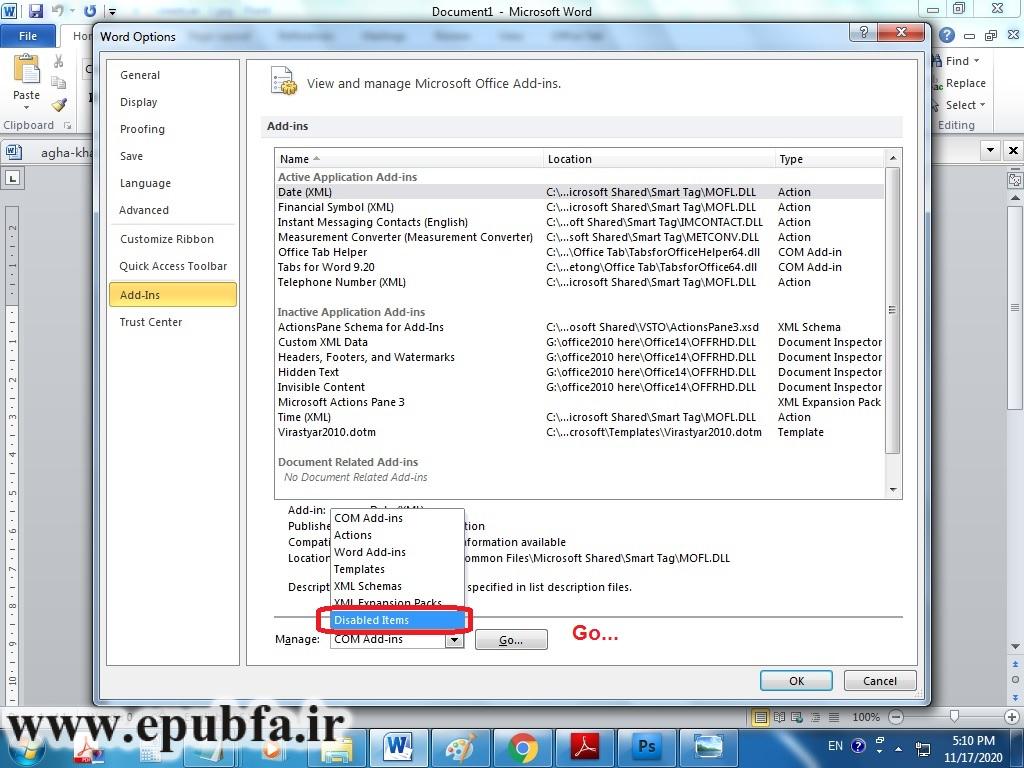Click the Adobe Reader taskbar icon
1024x768 pixels.
pyautogui.click(x=584, y=747)
